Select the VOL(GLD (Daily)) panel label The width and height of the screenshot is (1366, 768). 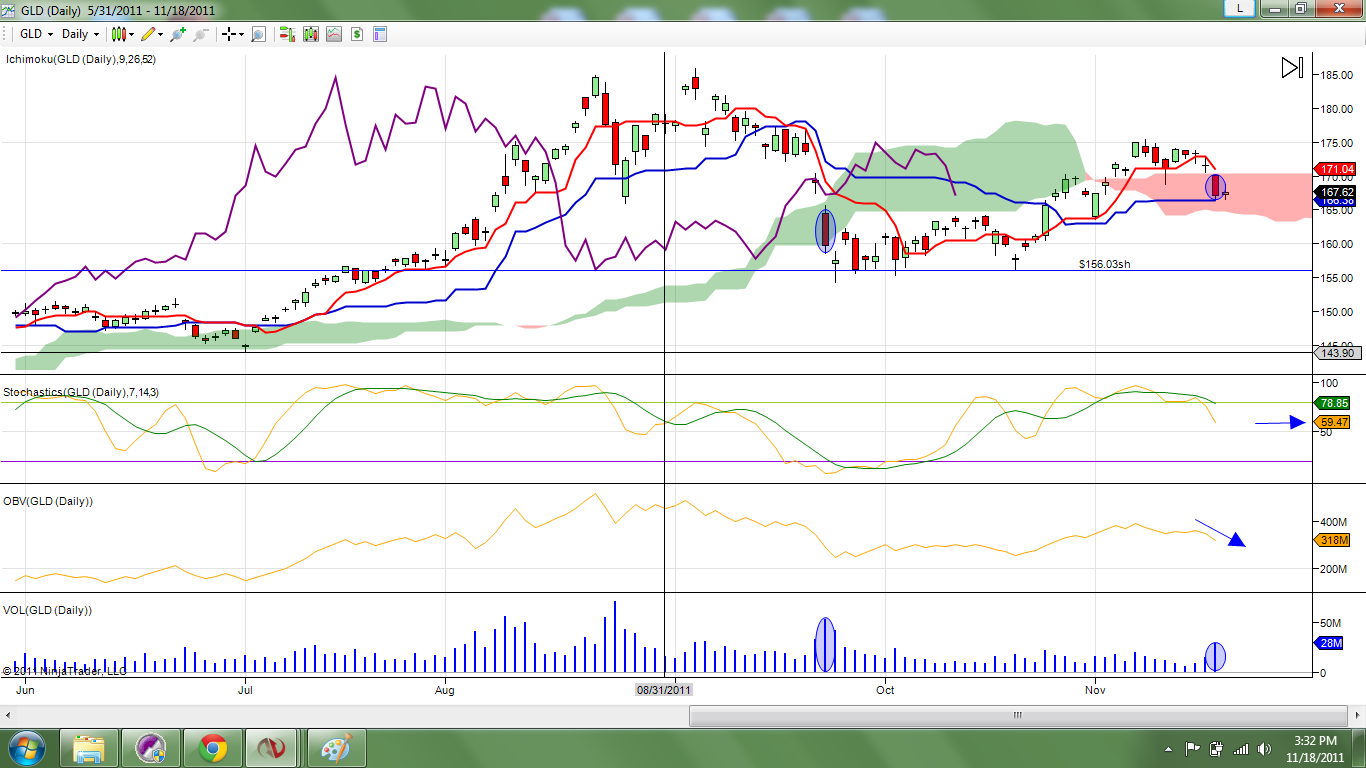tap(47, 610)
